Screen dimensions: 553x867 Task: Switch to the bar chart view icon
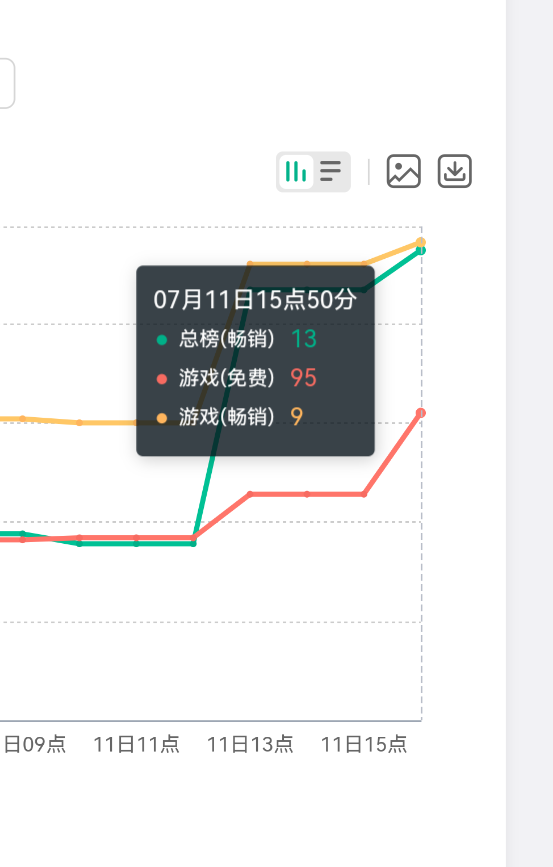[x=296, y=171]
